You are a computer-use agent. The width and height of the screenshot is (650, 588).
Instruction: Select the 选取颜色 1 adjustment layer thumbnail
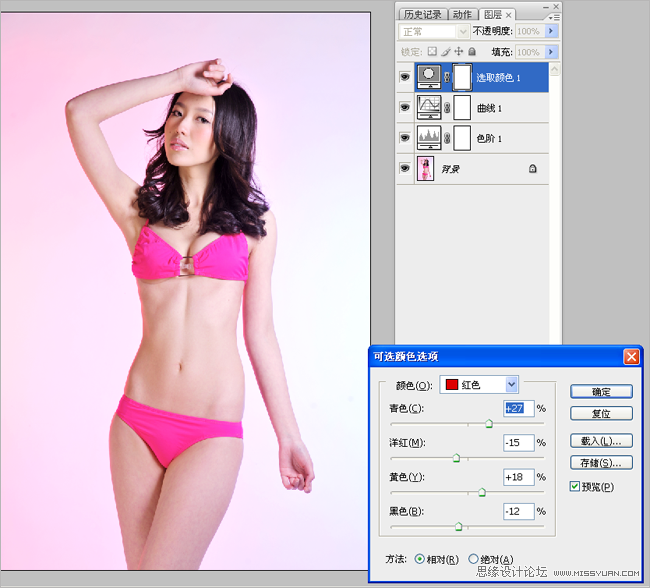click(429, 77)
